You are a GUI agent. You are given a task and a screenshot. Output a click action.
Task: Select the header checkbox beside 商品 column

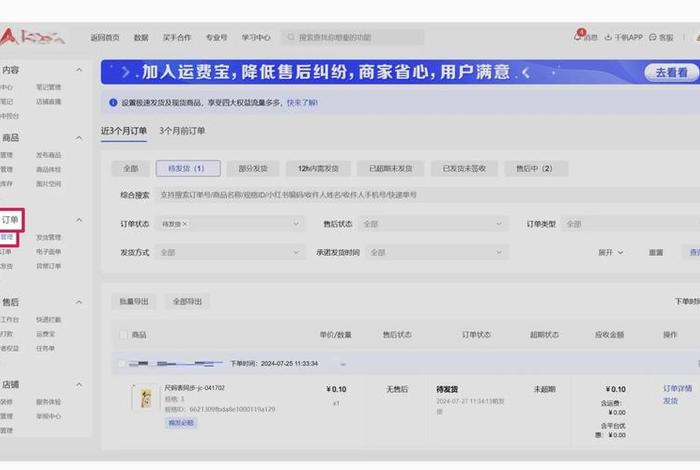point(123,335)
